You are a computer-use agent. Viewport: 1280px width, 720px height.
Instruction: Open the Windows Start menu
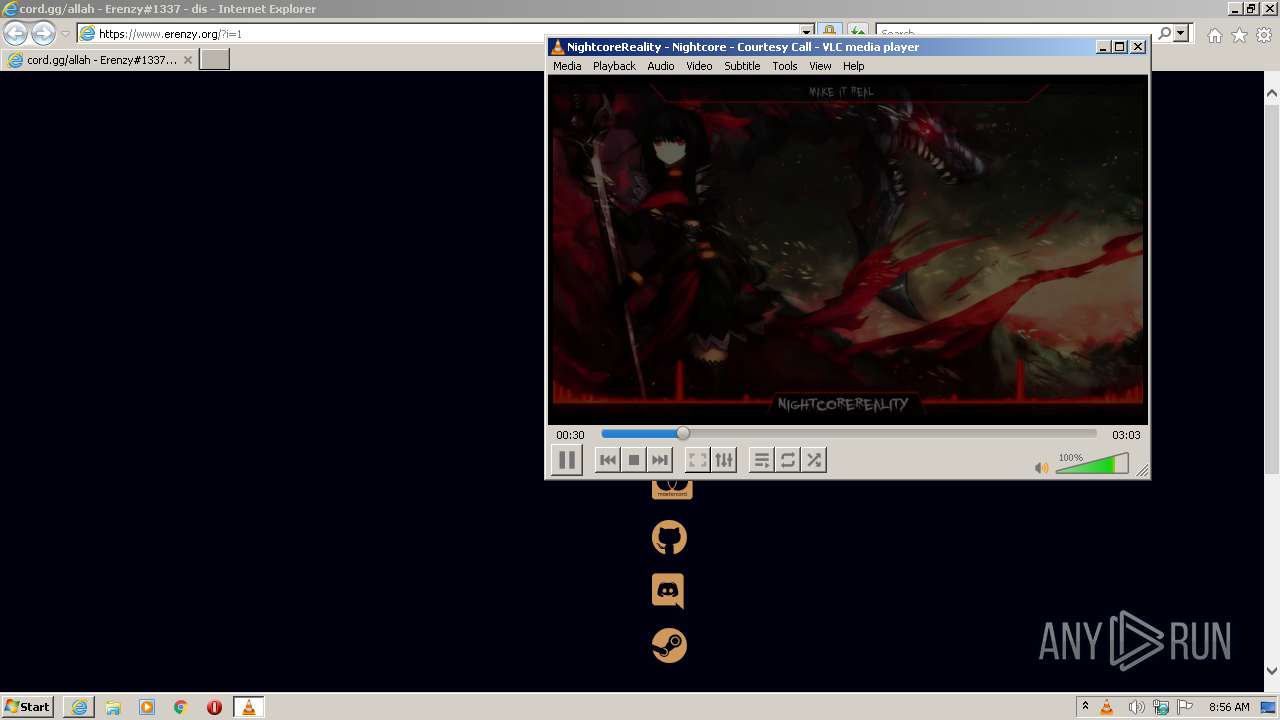pyautogui.click(x=28, y=706)
